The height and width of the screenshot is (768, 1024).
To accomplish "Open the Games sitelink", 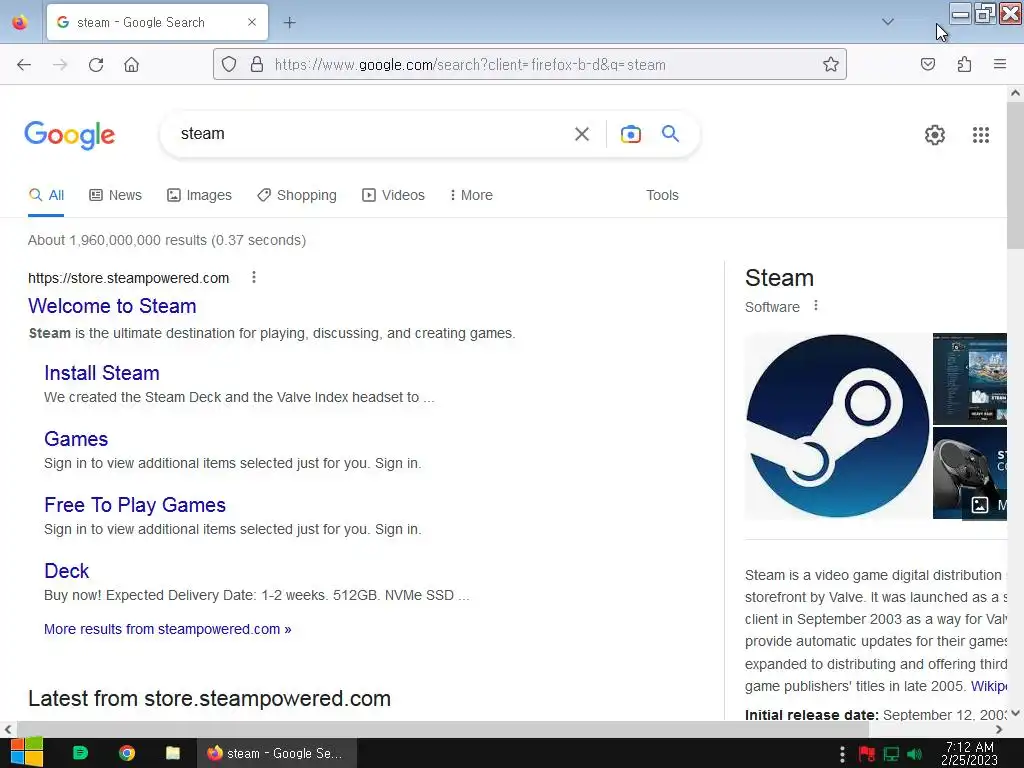I will point(76,439).
